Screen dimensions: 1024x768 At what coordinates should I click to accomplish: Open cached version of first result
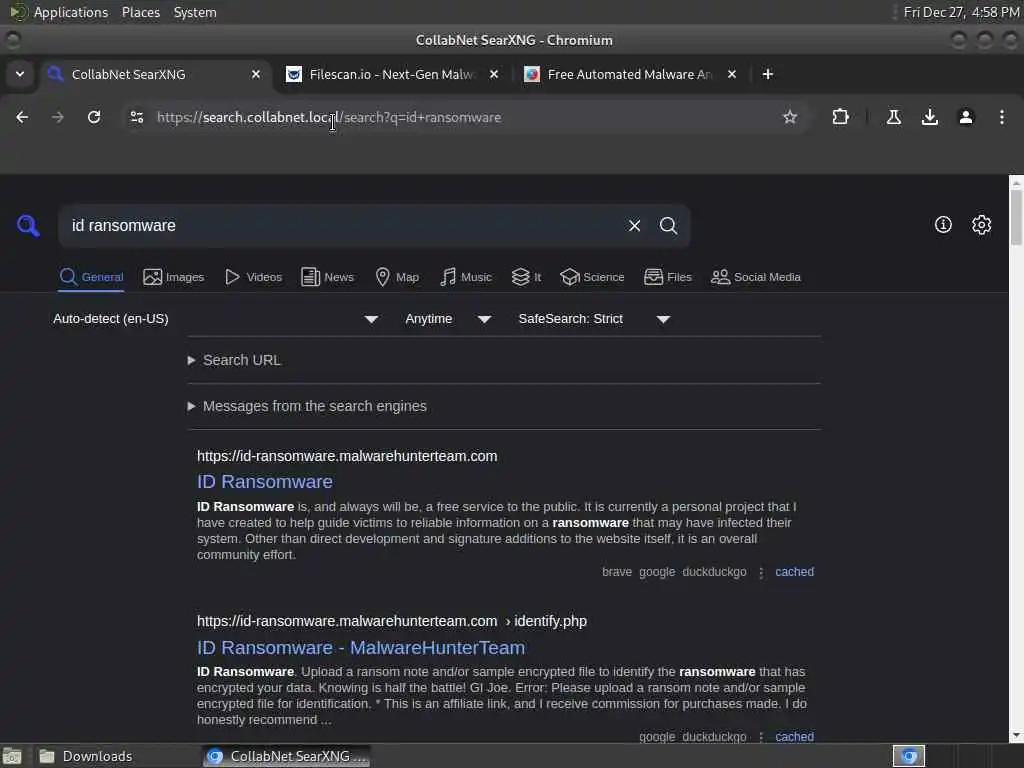[794, 571]
